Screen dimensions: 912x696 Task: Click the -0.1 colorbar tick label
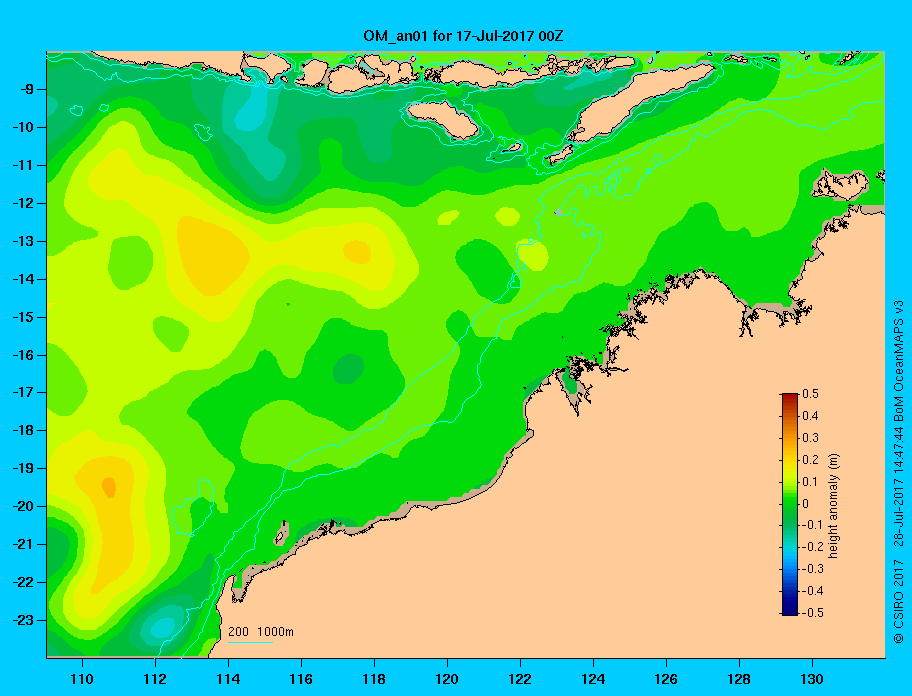[813, 525]
